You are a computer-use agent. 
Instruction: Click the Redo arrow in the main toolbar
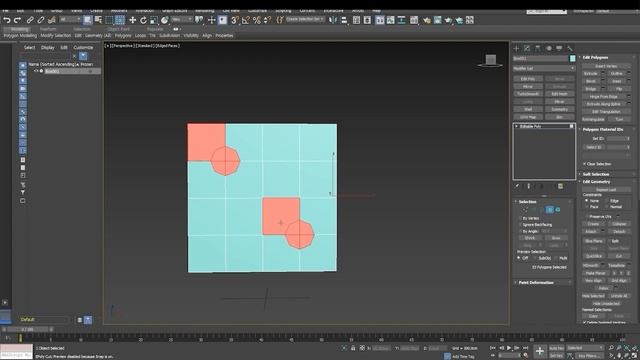click(x=18, y=20)
